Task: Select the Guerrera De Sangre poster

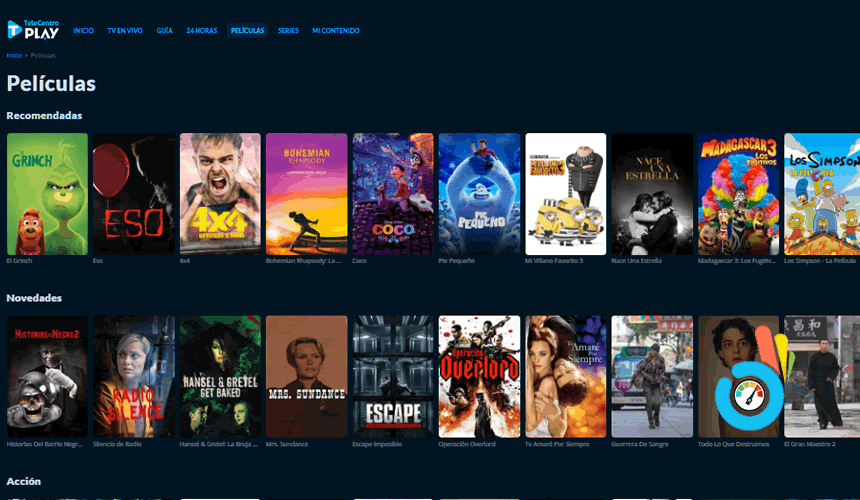Action: [652, 377]
